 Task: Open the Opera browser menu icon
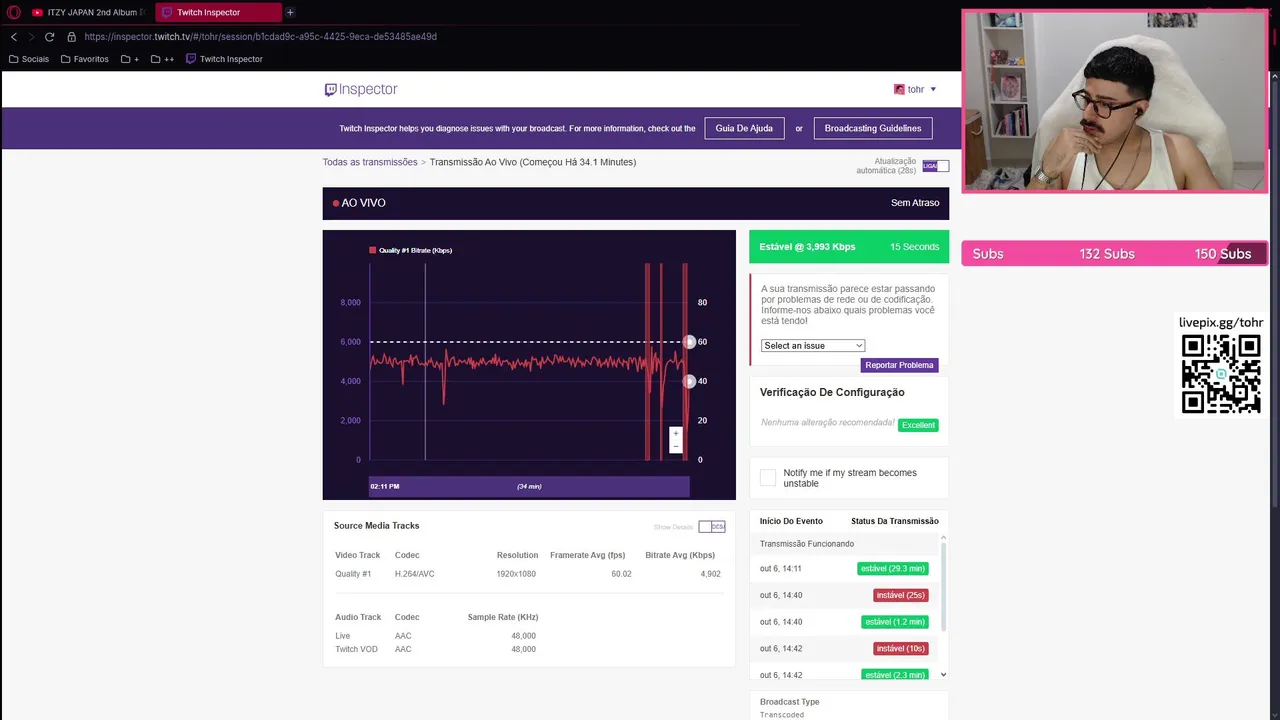pyautogui.click(x=13, y=12)
